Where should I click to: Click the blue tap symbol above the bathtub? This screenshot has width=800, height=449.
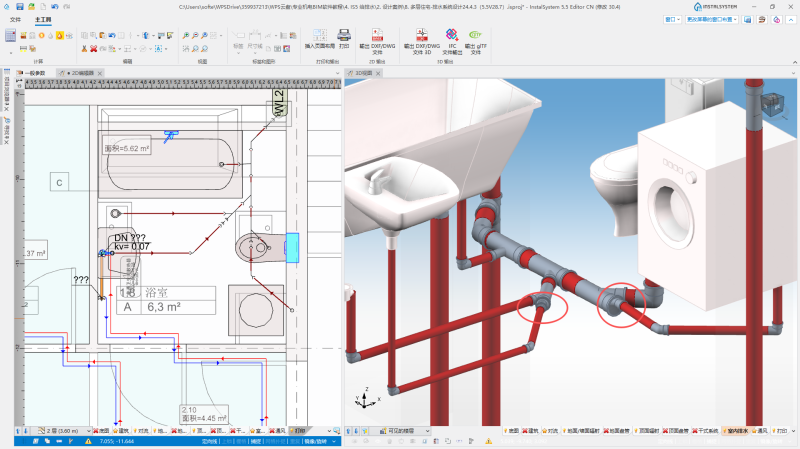170,135
